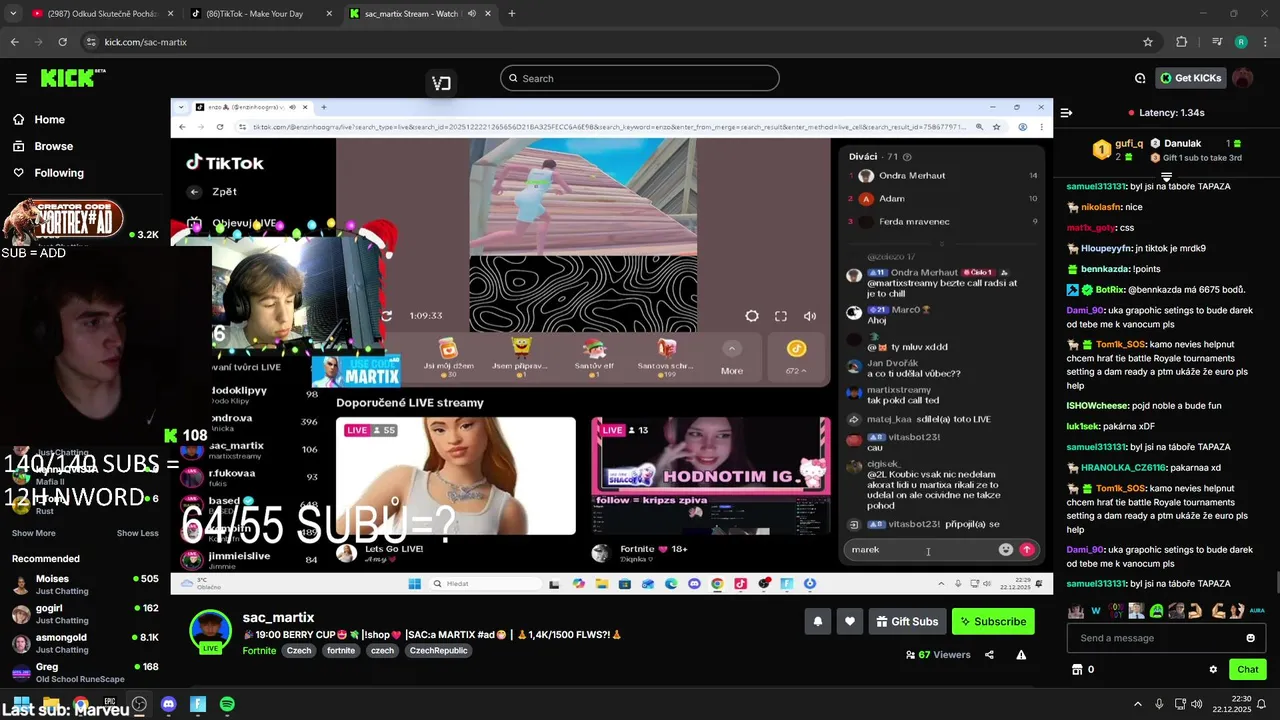Click the Subscribe button

coord(993,621)
